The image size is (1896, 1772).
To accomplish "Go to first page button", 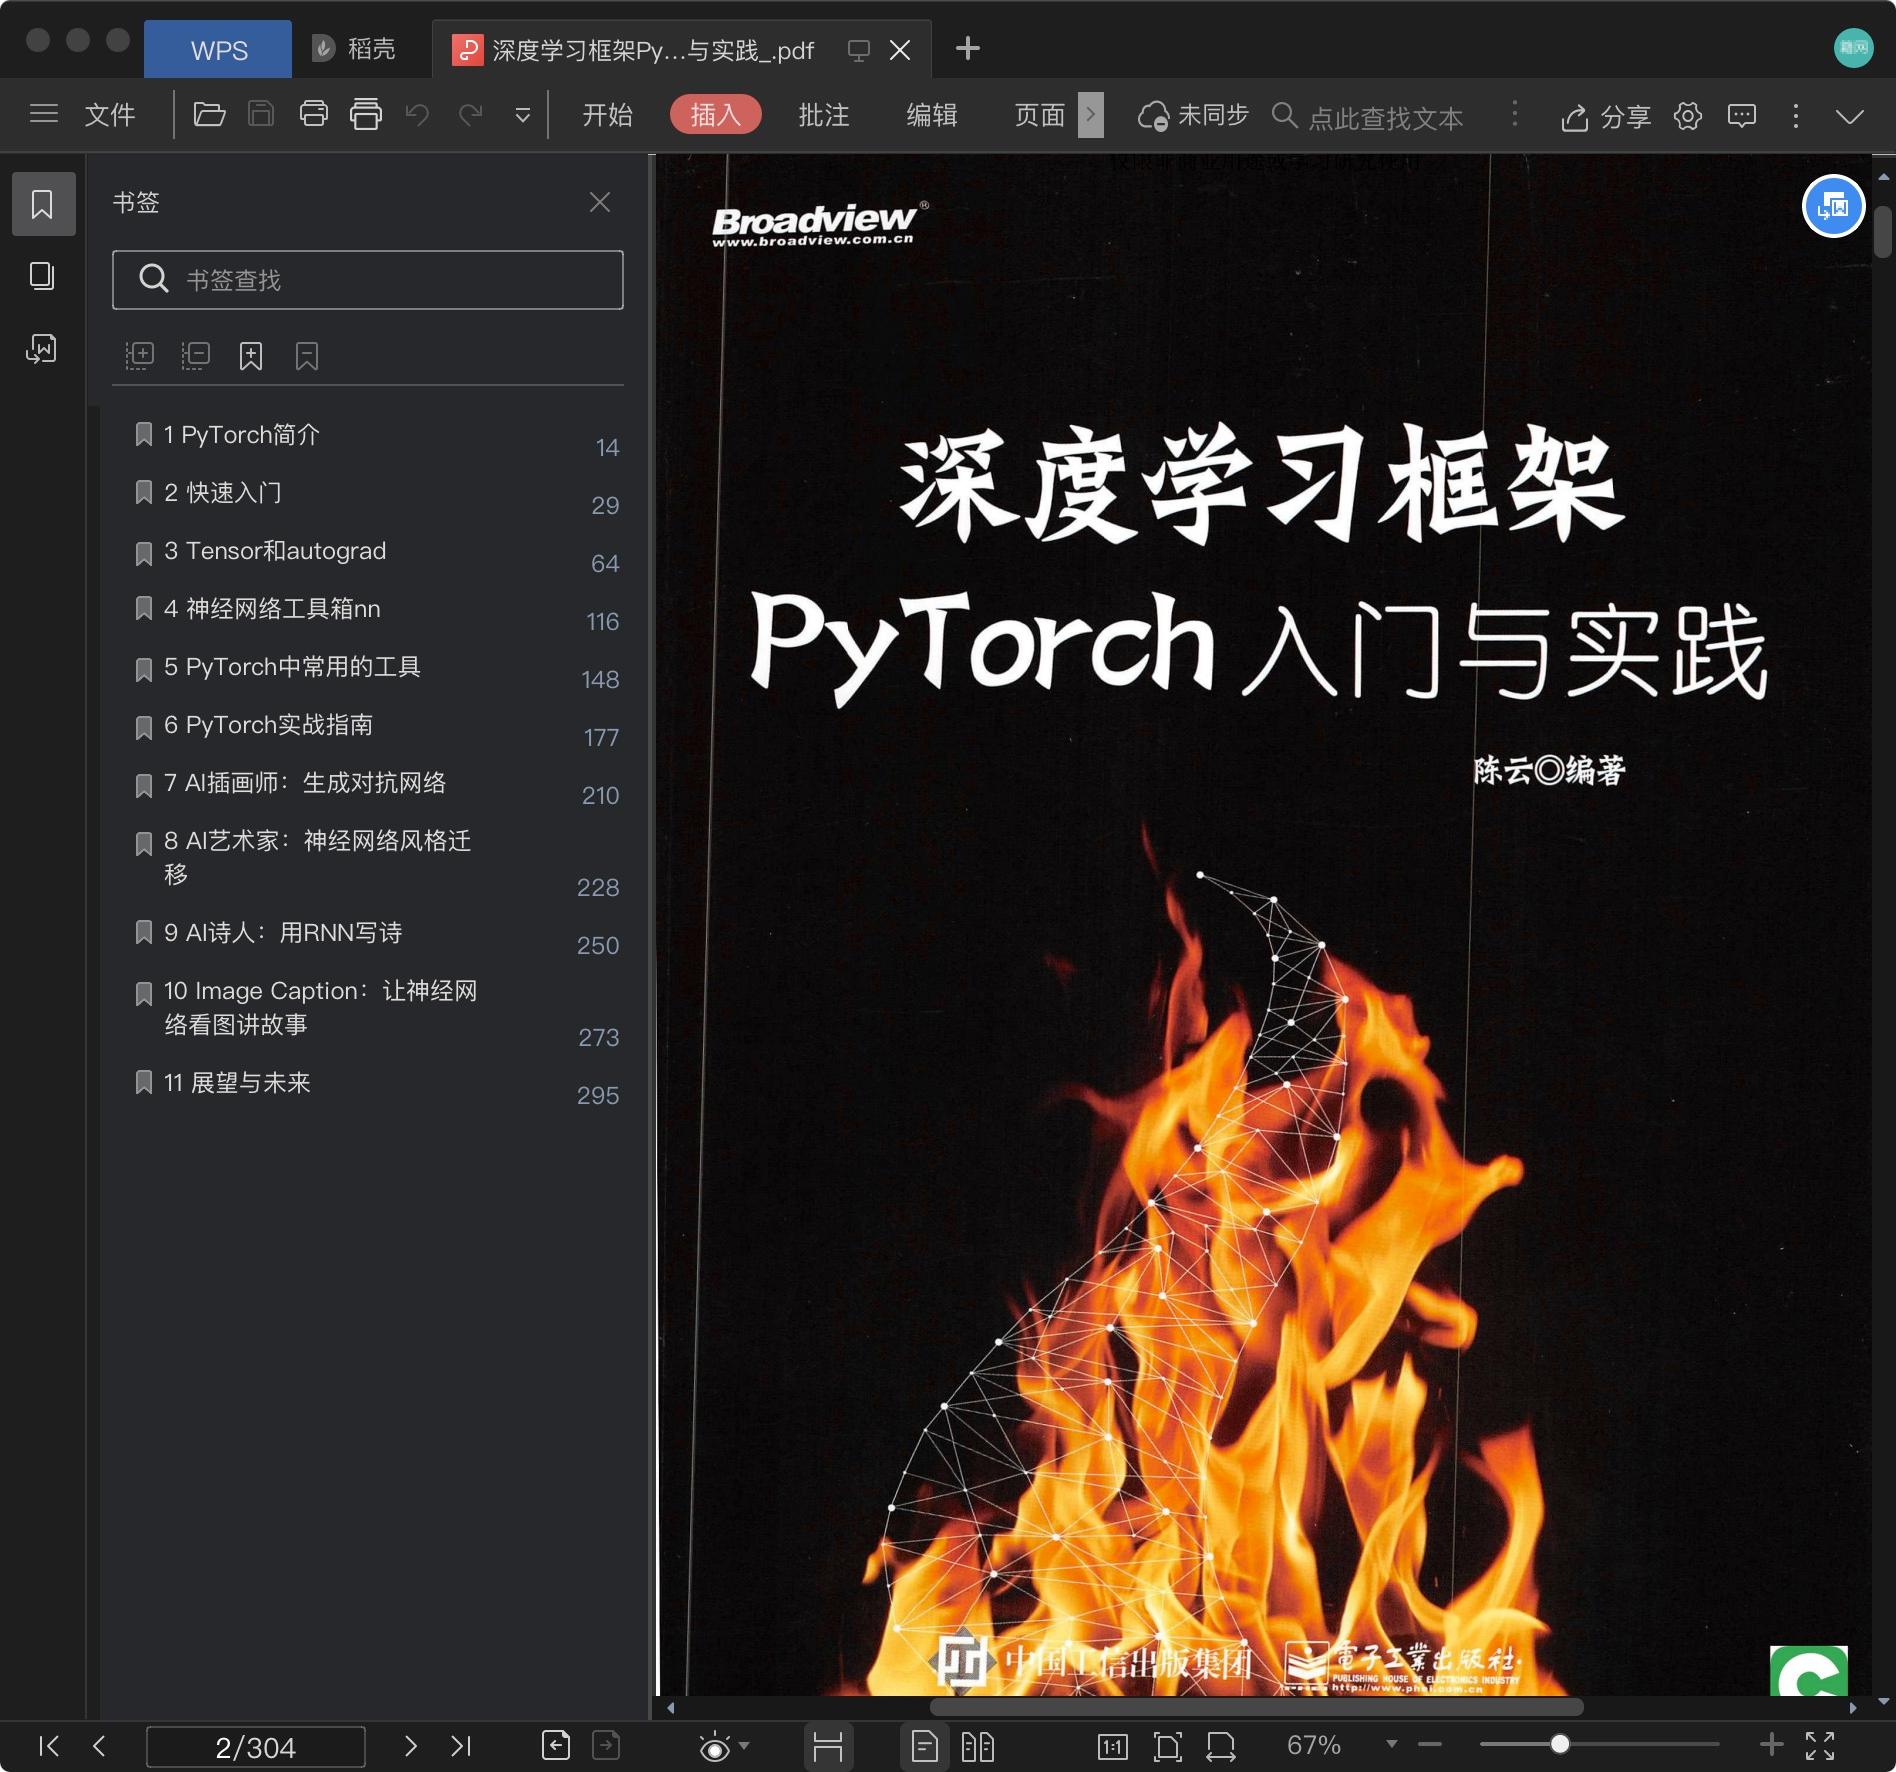I will (48, 1746).
